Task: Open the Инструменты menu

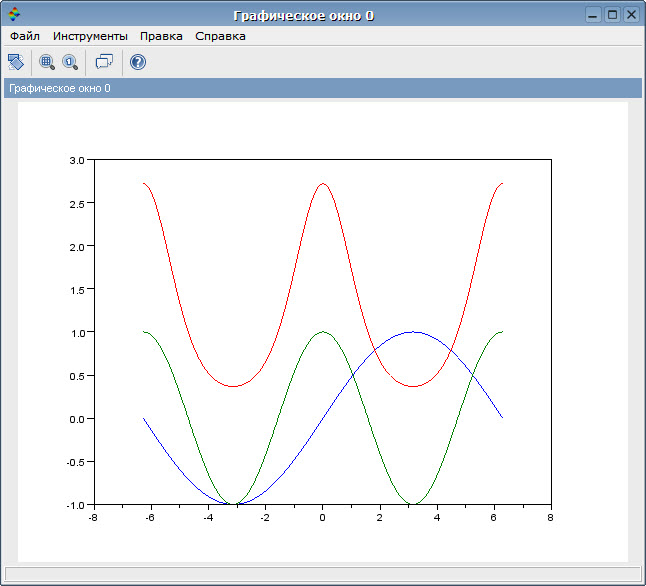Action: coord(90,36)
